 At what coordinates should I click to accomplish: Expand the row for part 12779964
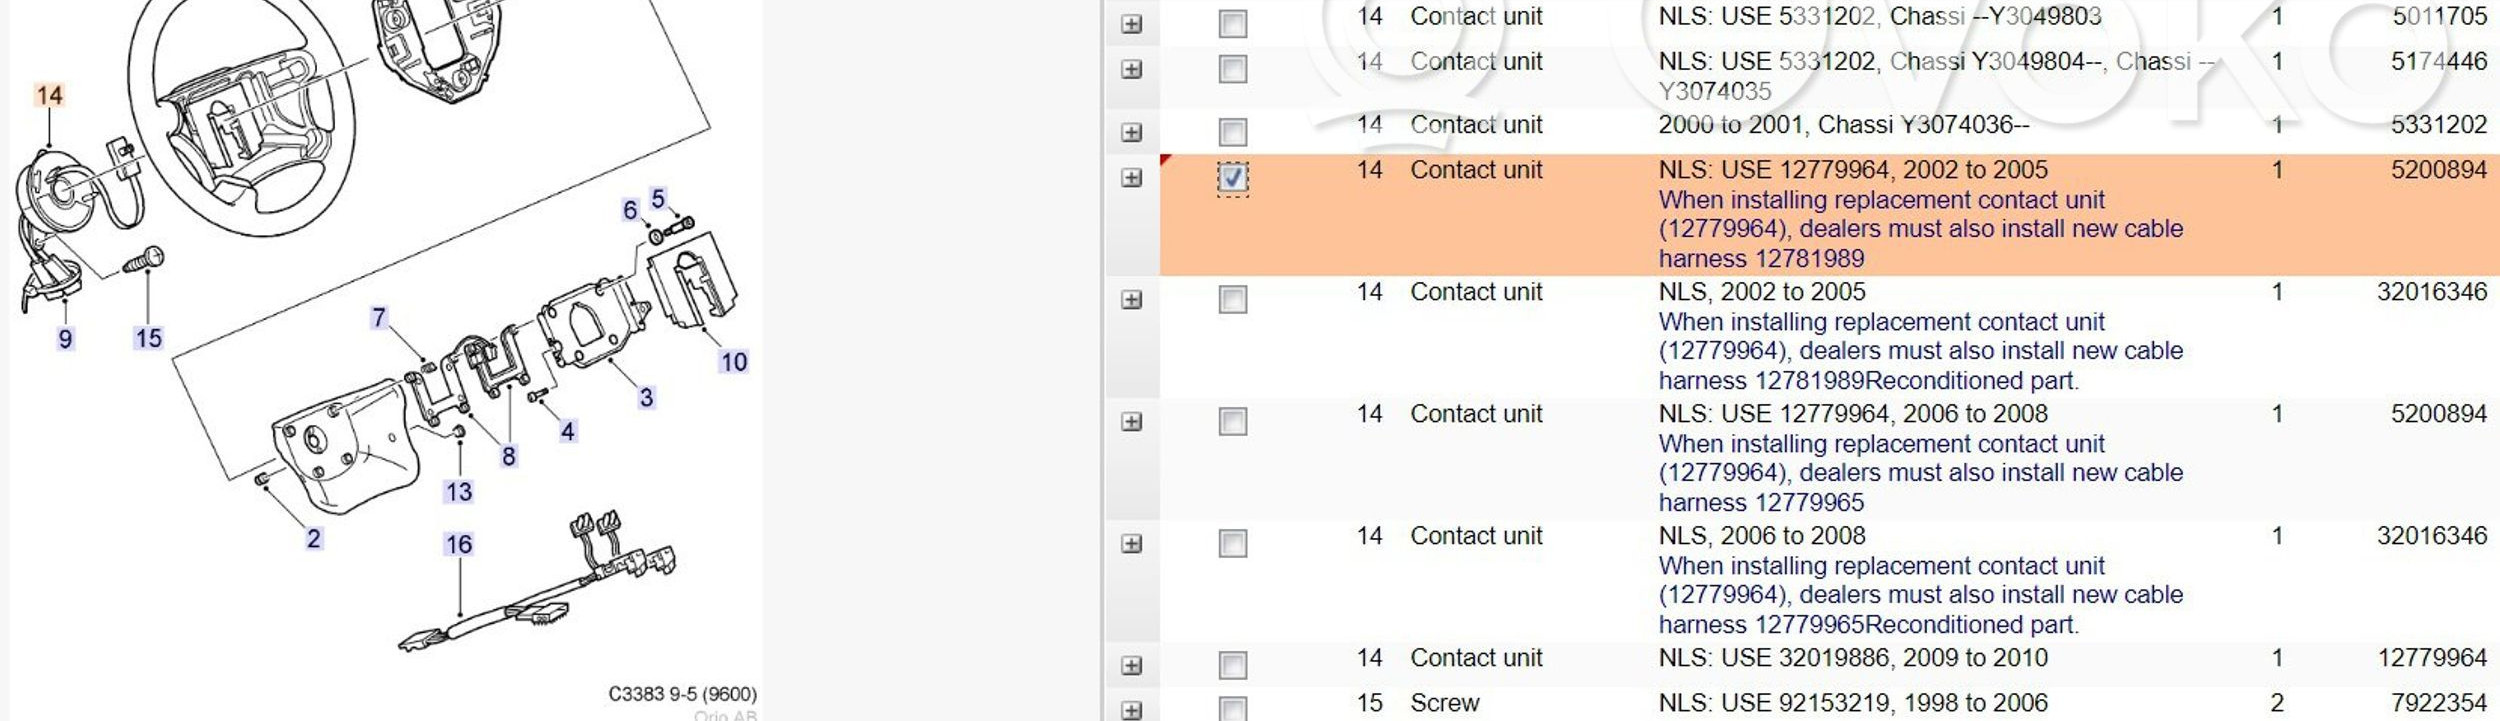point(1131,666)
